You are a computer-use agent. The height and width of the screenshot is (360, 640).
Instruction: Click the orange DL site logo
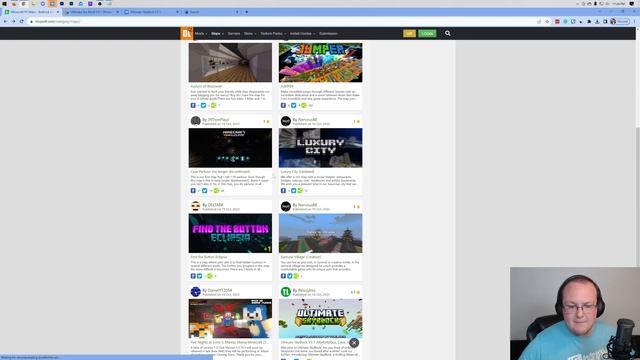click(187, 33)
